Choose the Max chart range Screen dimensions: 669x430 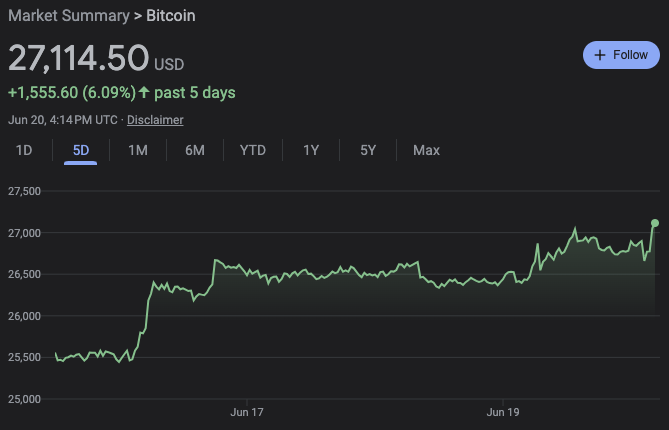click(x=426, y=150)
